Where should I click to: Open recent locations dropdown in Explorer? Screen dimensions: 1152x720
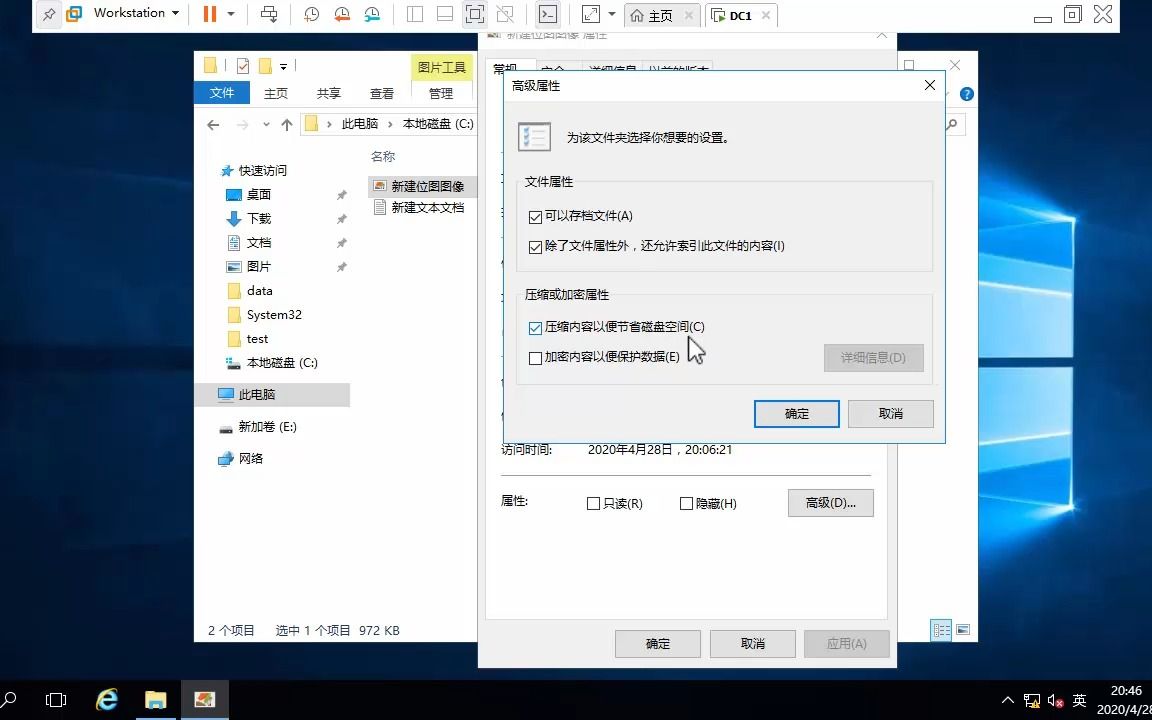click(x=266, y=125)
